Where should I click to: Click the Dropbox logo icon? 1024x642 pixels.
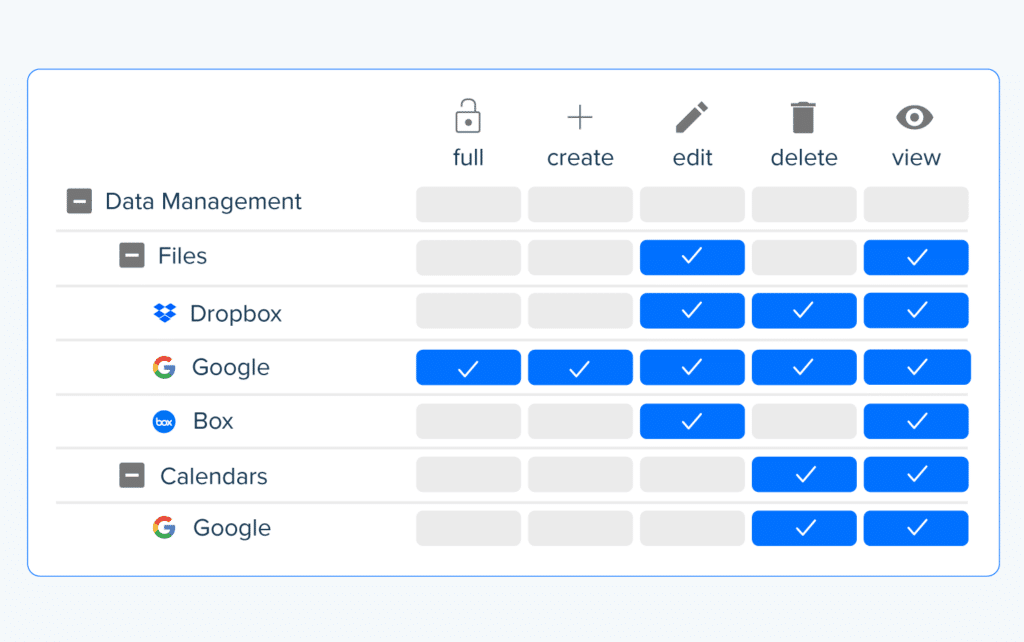[163, 313]
